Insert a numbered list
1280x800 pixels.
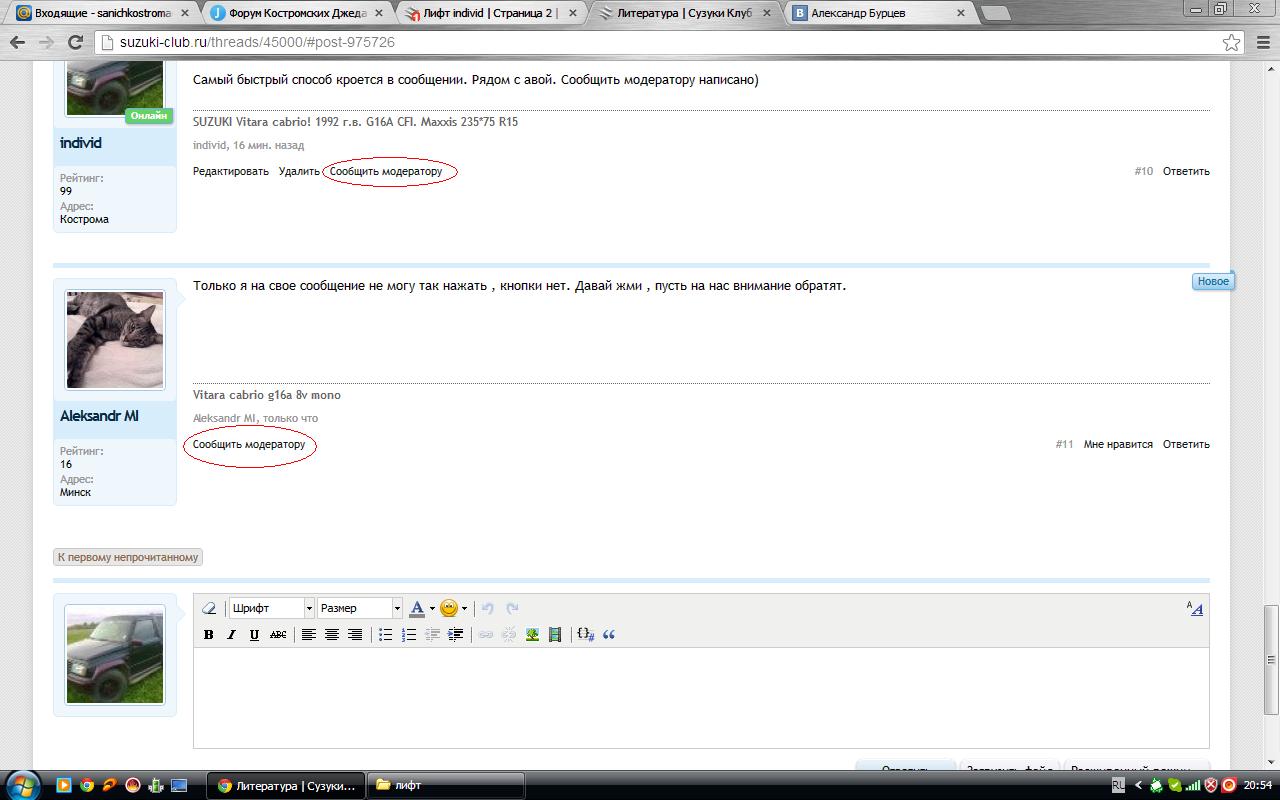[408, 634]
